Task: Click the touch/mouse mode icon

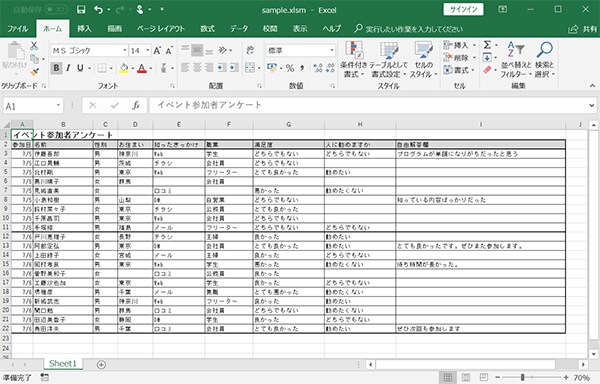Action: pos(140,10)
